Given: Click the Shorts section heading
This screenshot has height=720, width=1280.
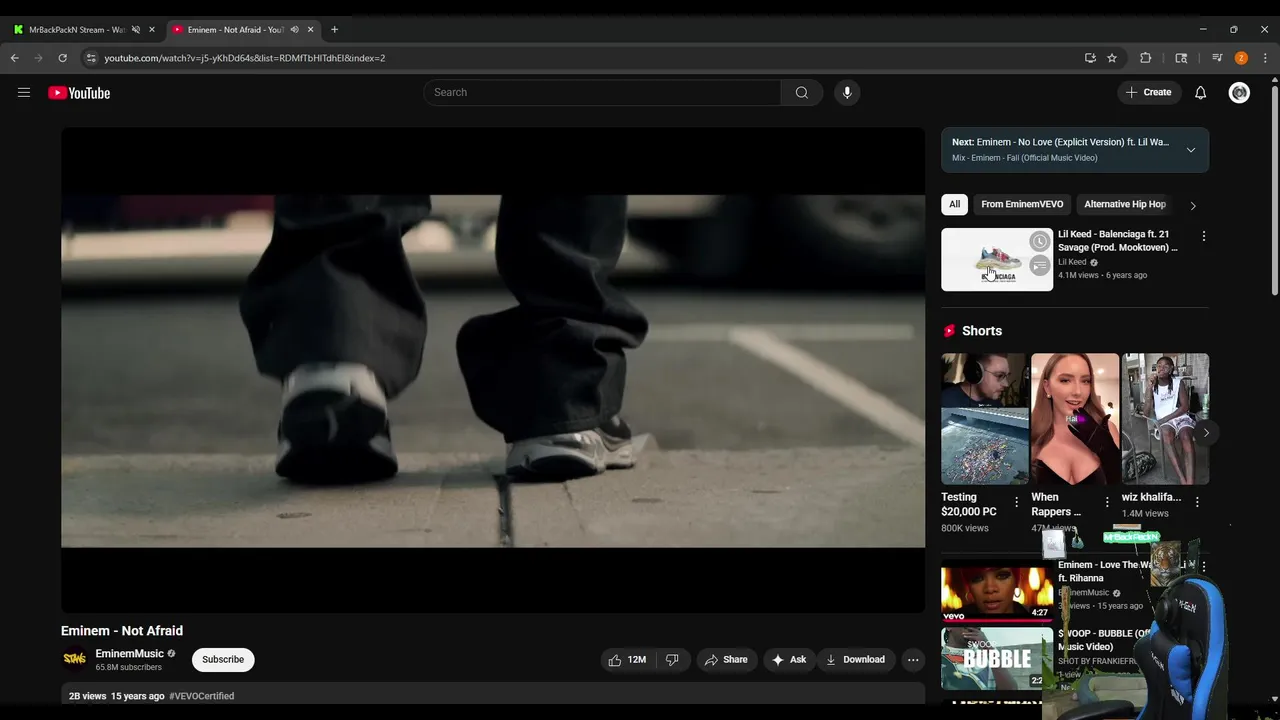Looking at the screenshot, I should 982,331.
